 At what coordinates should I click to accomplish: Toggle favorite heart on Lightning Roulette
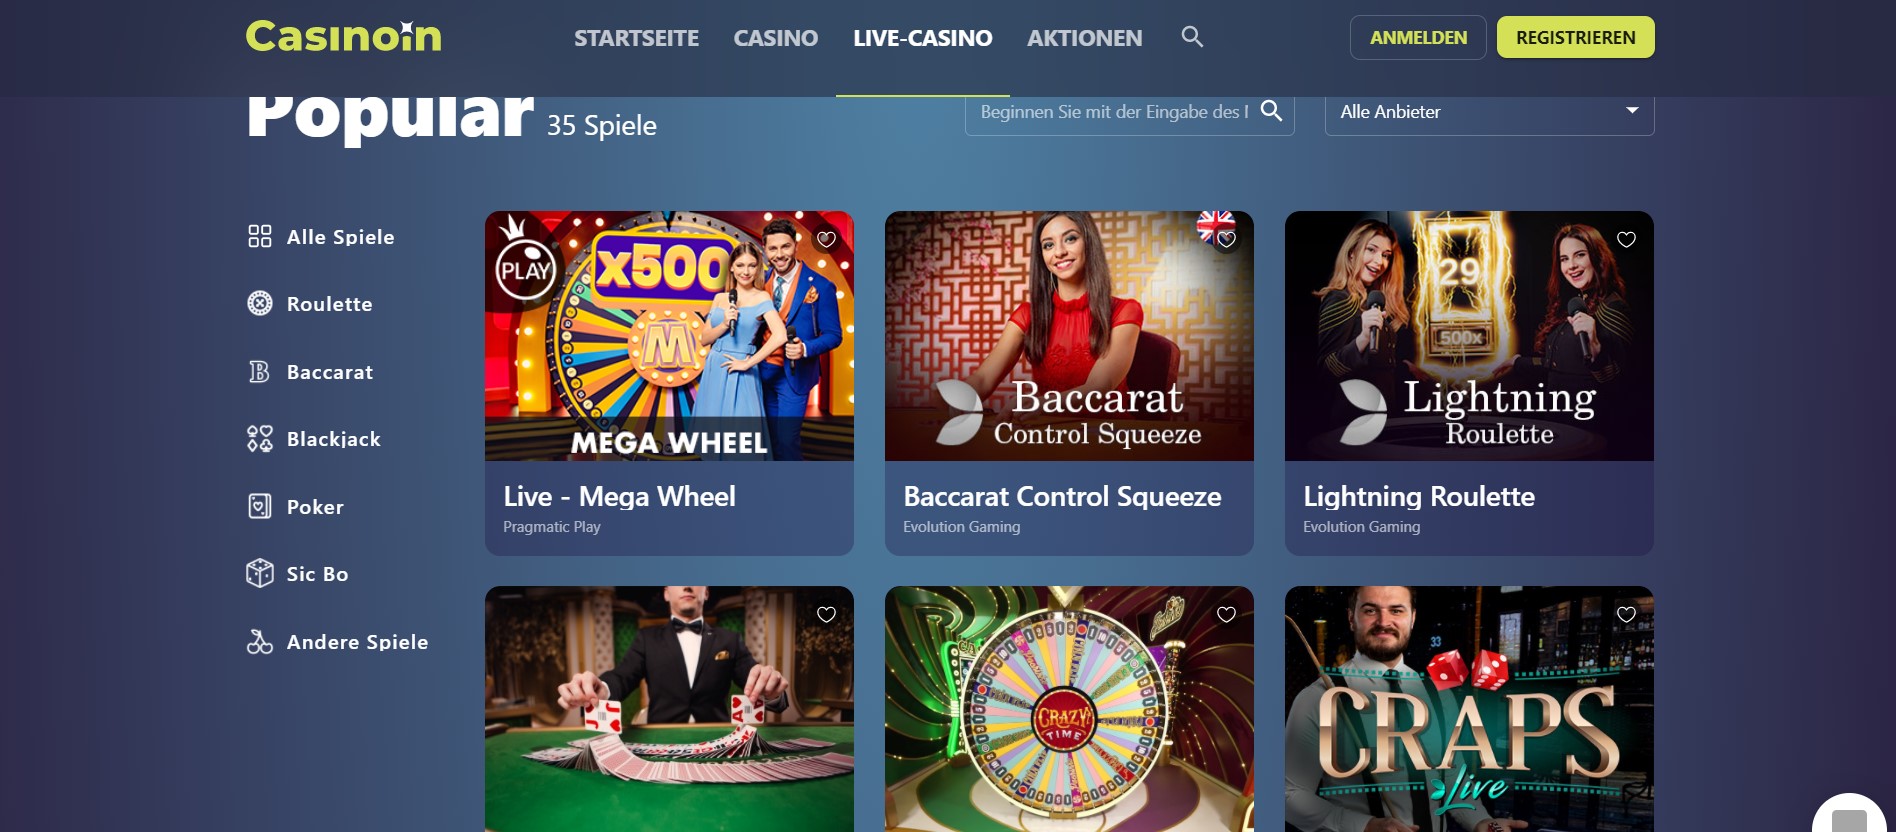coord(1626,239)
